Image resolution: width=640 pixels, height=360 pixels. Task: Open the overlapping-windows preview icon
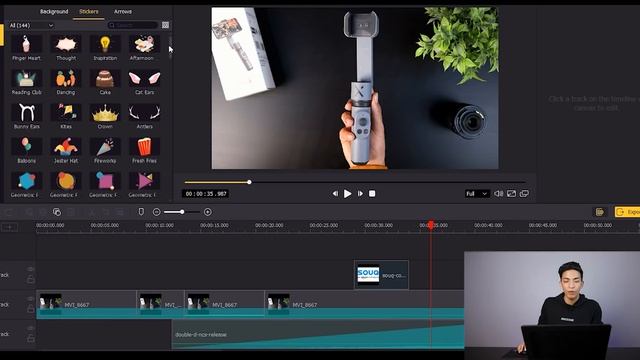524,193
